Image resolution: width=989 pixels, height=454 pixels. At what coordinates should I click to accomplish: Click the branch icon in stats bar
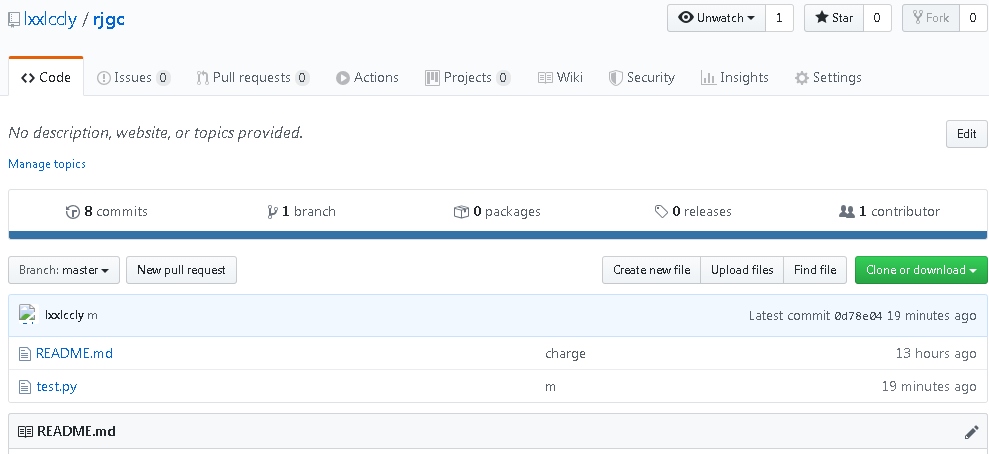point(272,212)
